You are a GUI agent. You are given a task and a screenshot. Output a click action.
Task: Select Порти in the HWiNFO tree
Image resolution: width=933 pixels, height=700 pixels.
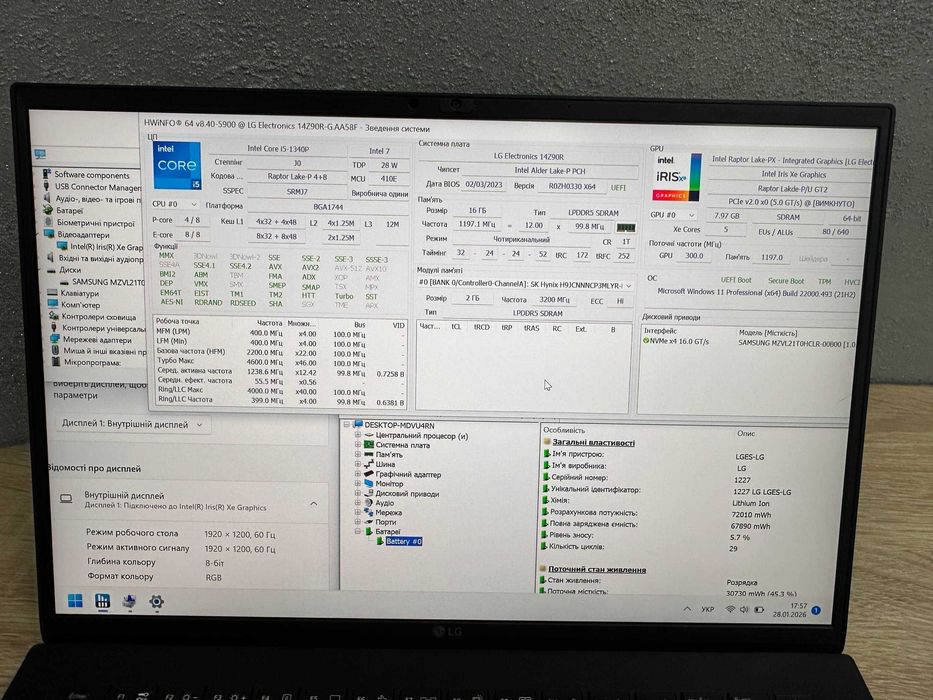386,522
